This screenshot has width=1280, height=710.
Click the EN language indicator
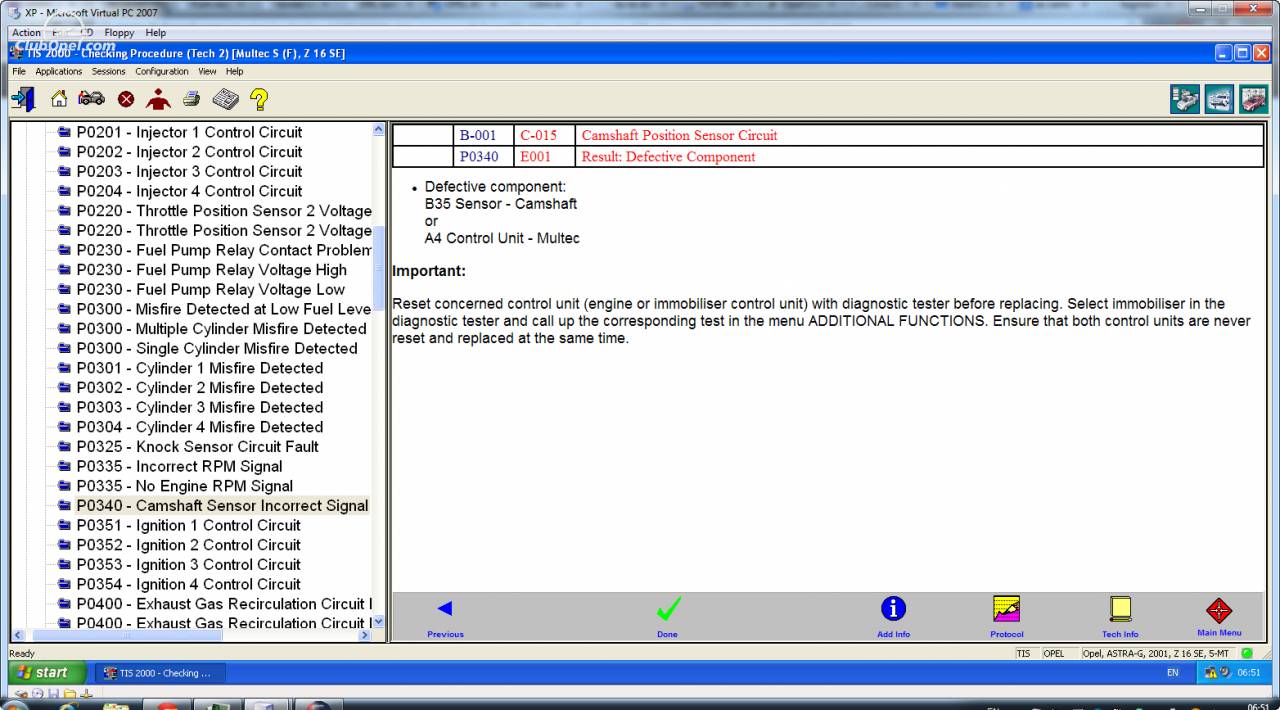click(x=1172, y=673)
